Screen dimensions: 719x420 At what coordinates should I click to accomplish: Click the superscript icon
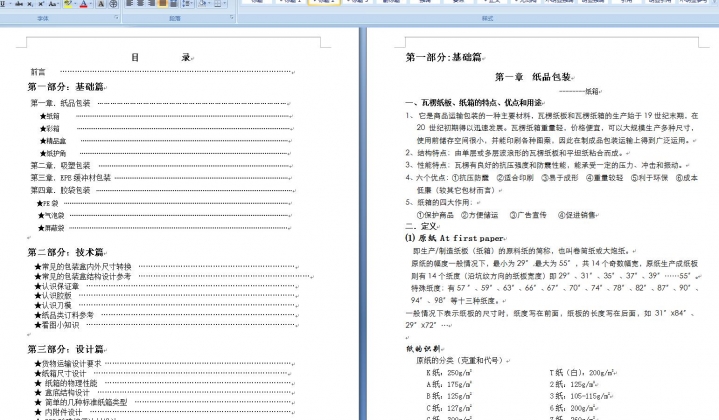coord(41,3)
